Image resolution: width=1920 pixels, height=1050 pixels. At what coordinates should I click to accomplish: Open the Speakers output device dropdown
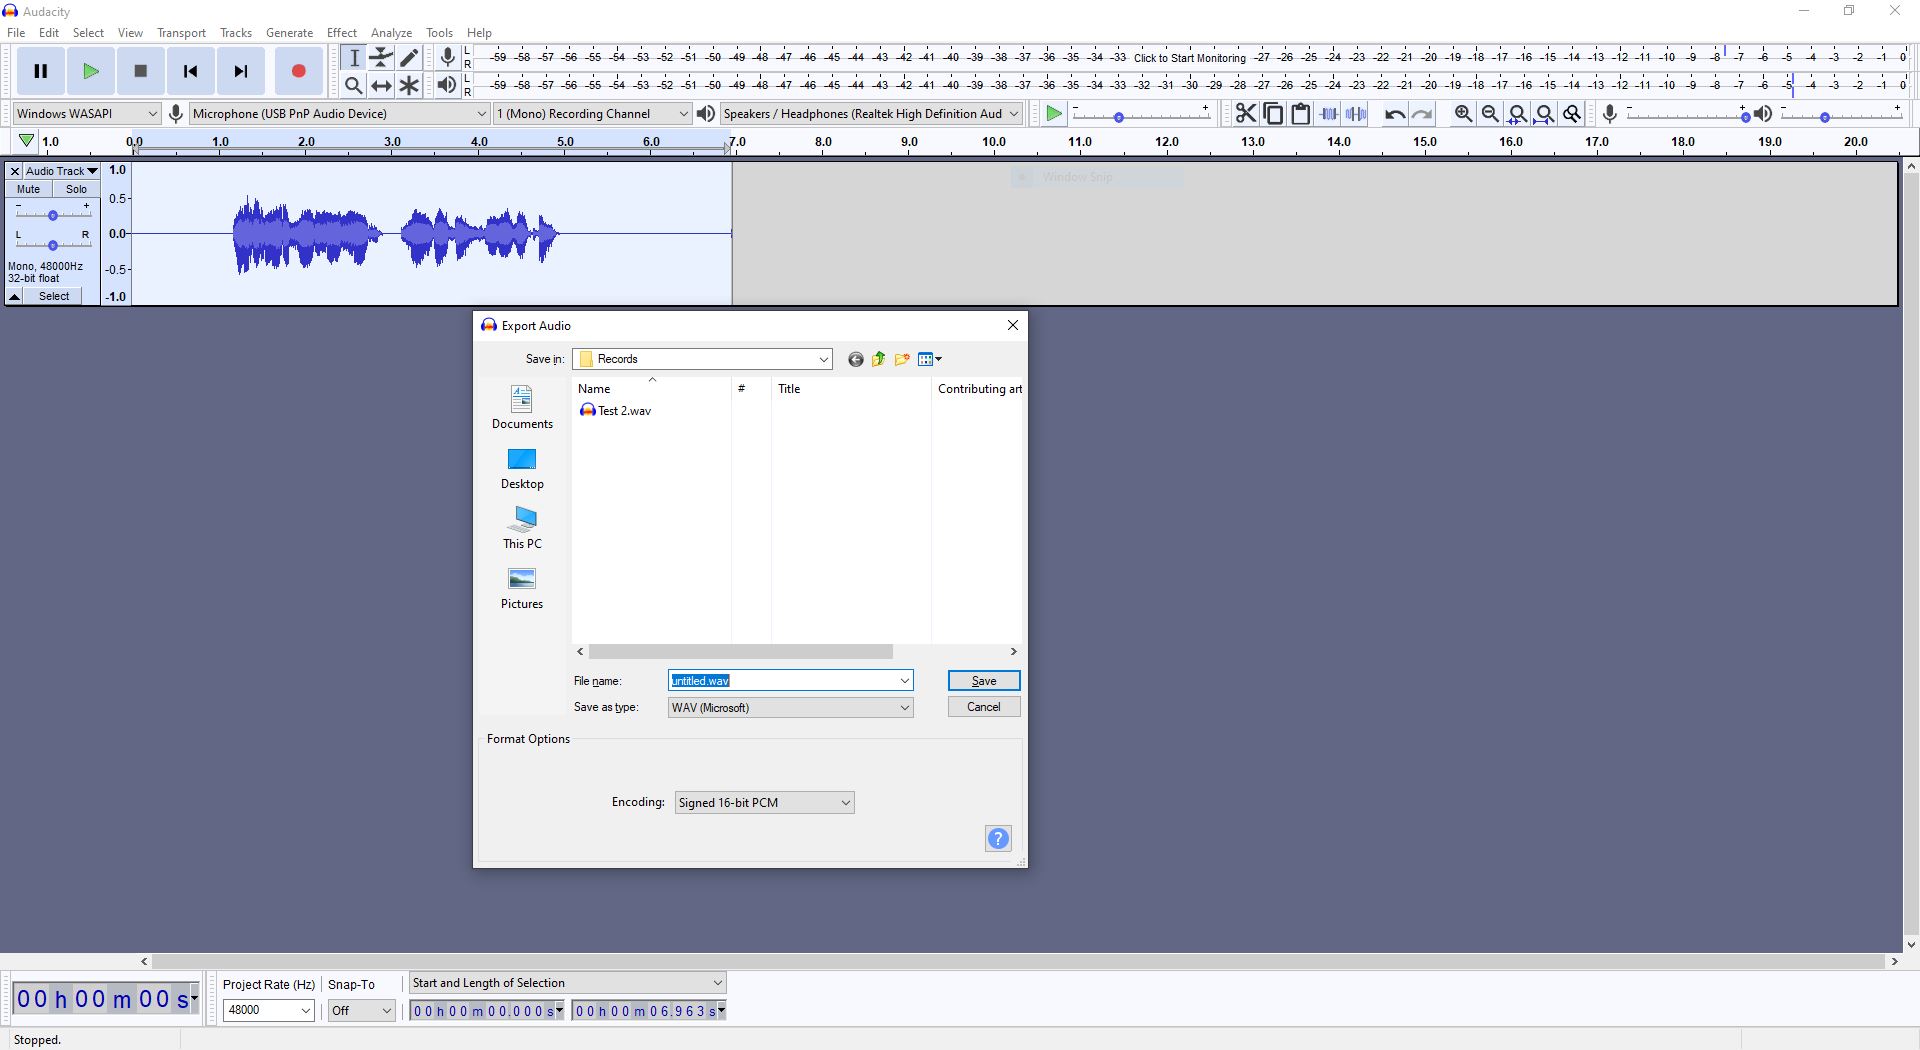[870, 114]
